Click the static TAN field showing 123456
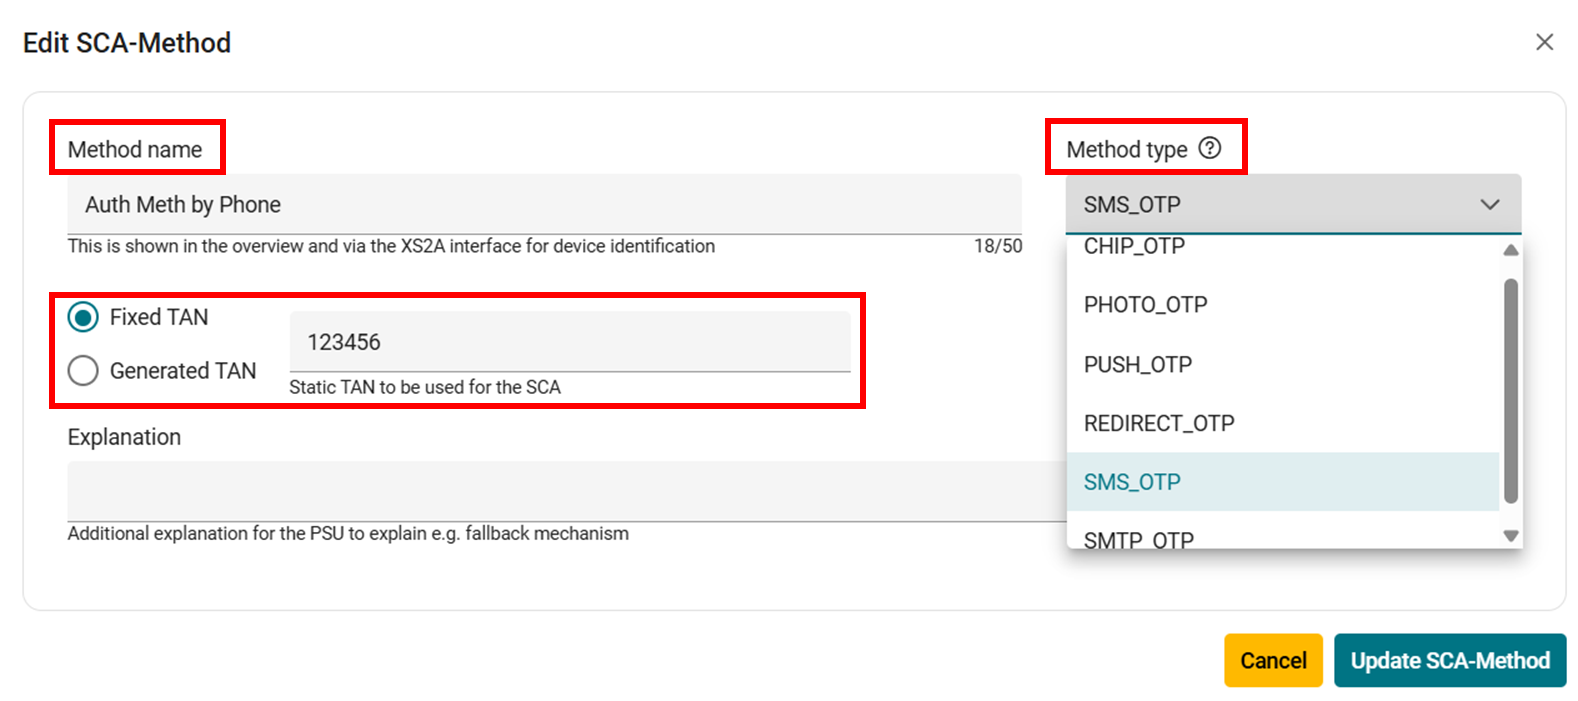The image size is (1578, 701). coord(569,342)
